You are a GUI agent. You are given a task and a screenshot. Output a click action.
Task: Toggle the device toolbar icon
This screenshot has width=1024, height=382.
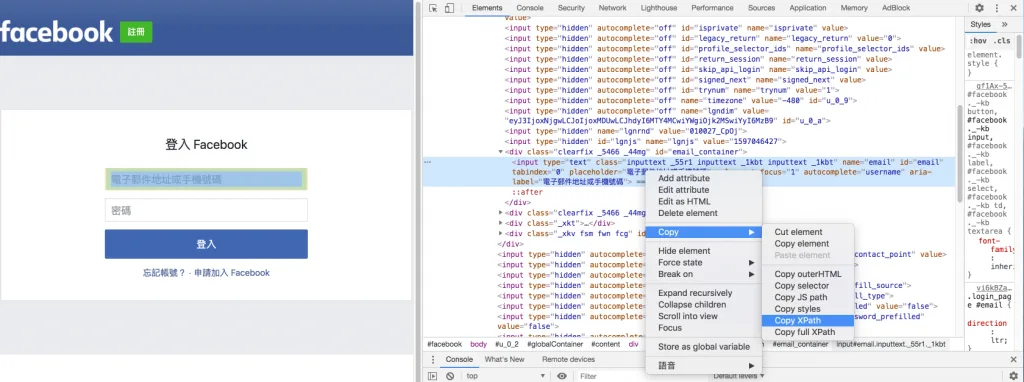click(x=449, y=8)
